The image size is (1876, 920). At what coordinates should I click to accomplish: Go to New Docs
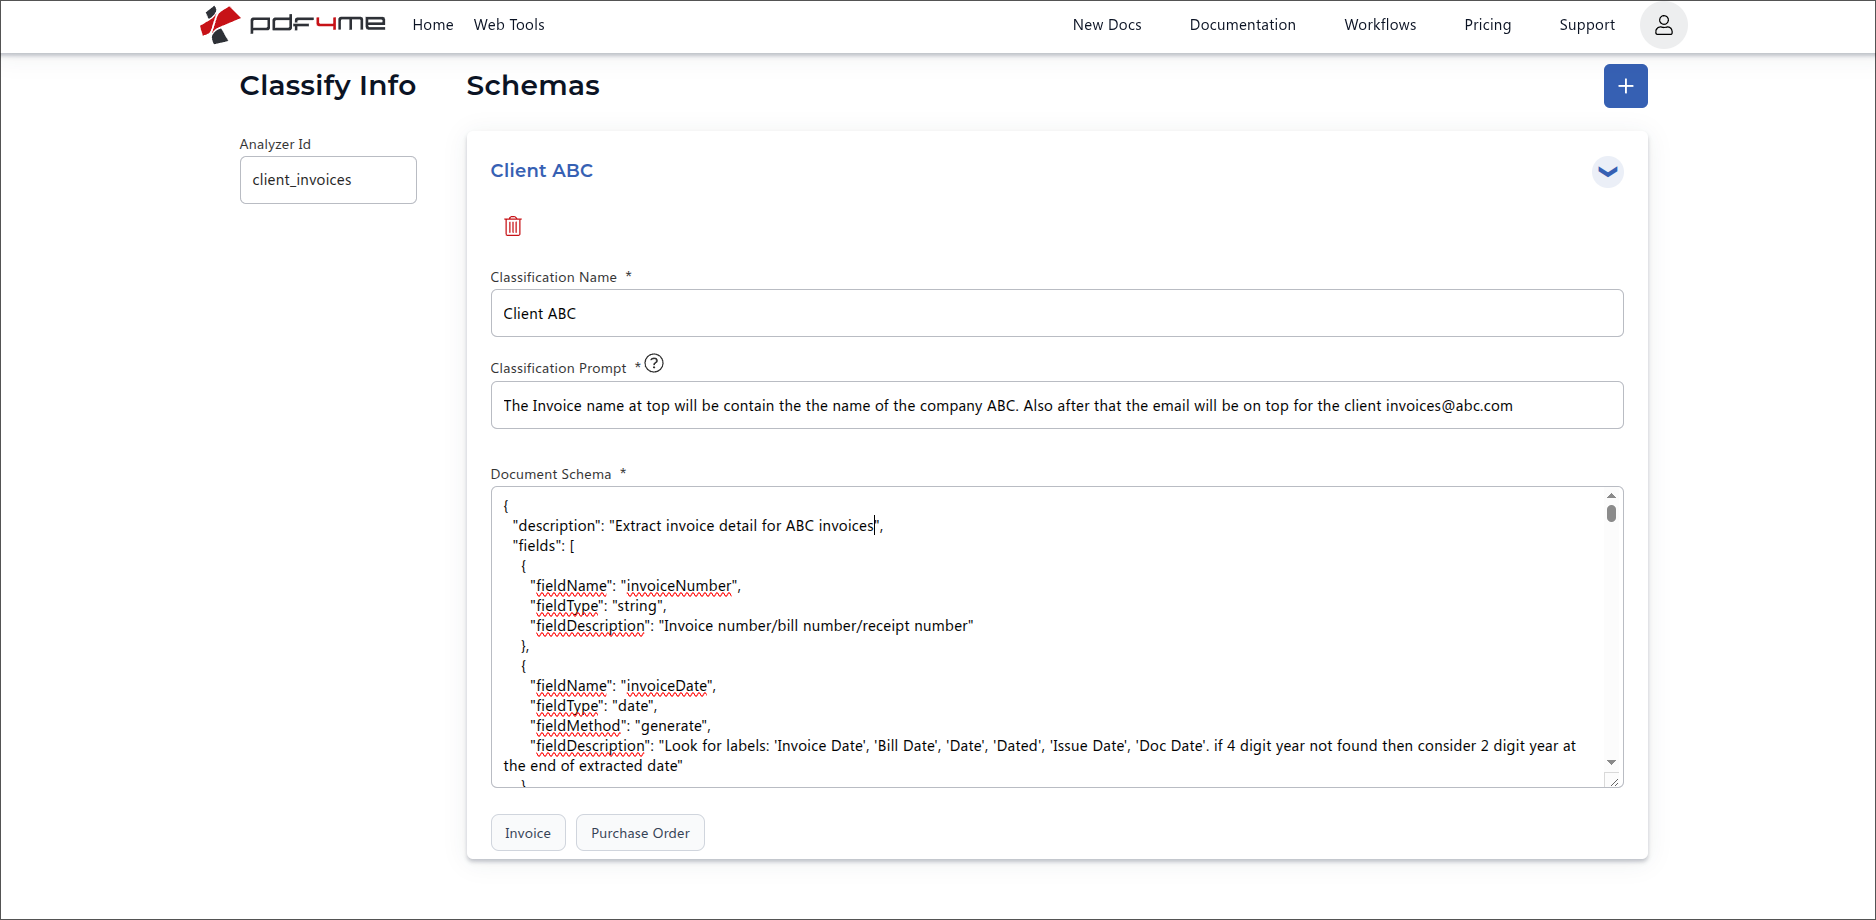tap(1107, 25)
